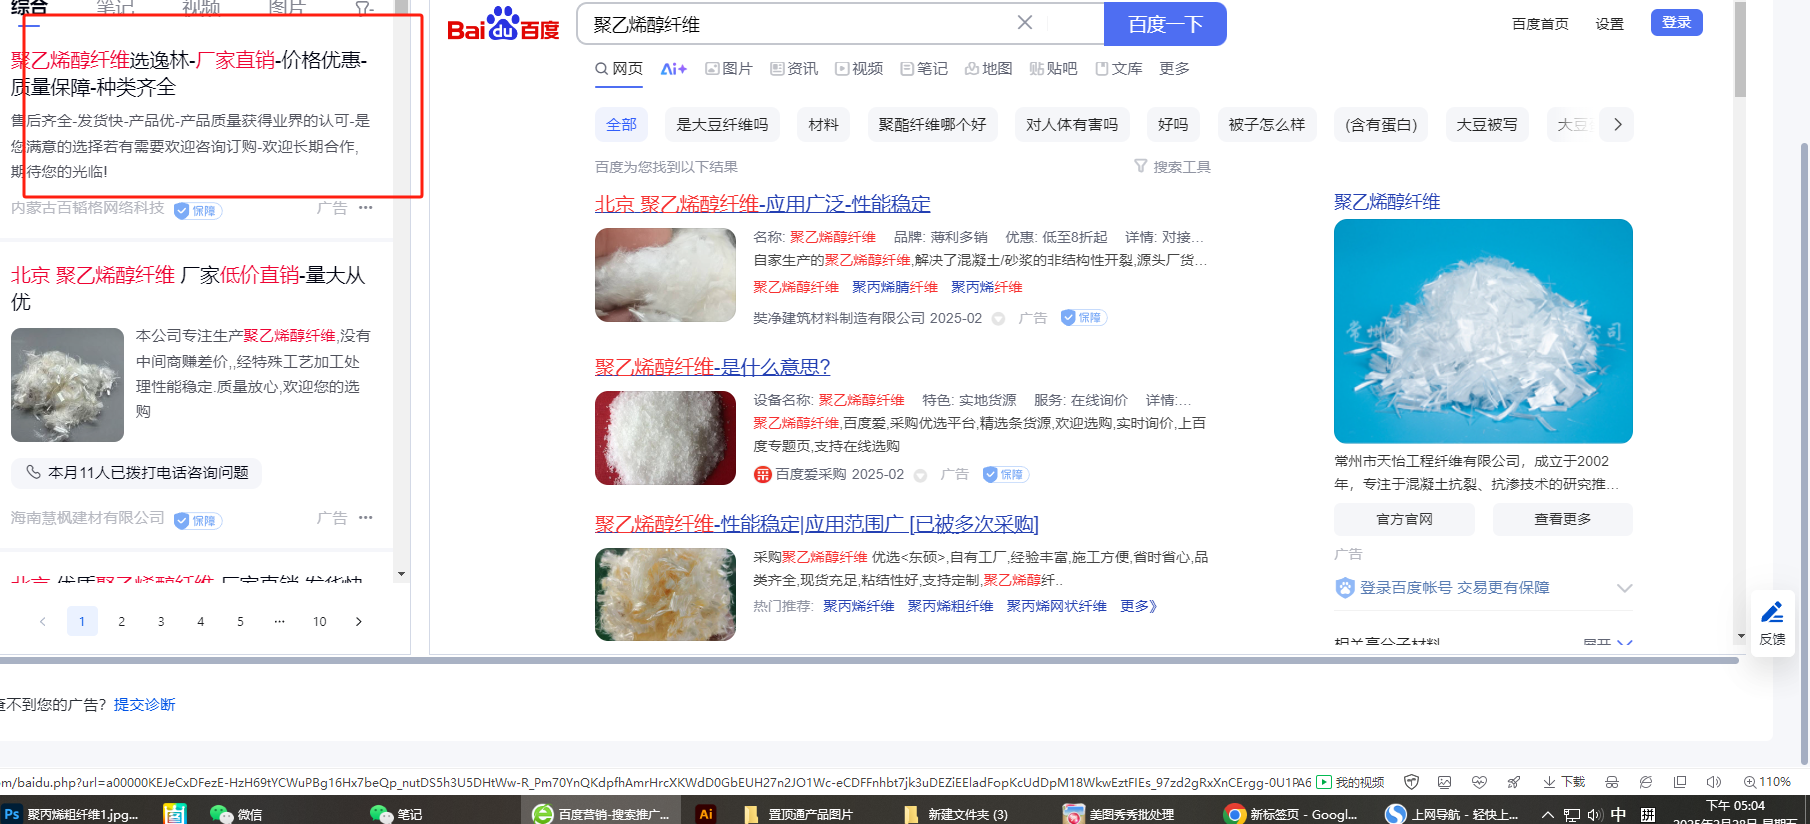The image size is (1810, 824).
Task: Open the more options dots beside 海南慧枫建材有限公司
Action: [x=366, y=518]
